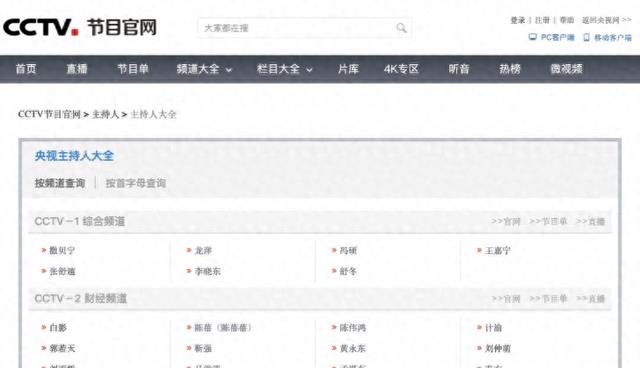Image resolution: width=640 pixels, height=368 pixels.
Task: Open host 王嘉宁's page
Action: tap(498, 251)
